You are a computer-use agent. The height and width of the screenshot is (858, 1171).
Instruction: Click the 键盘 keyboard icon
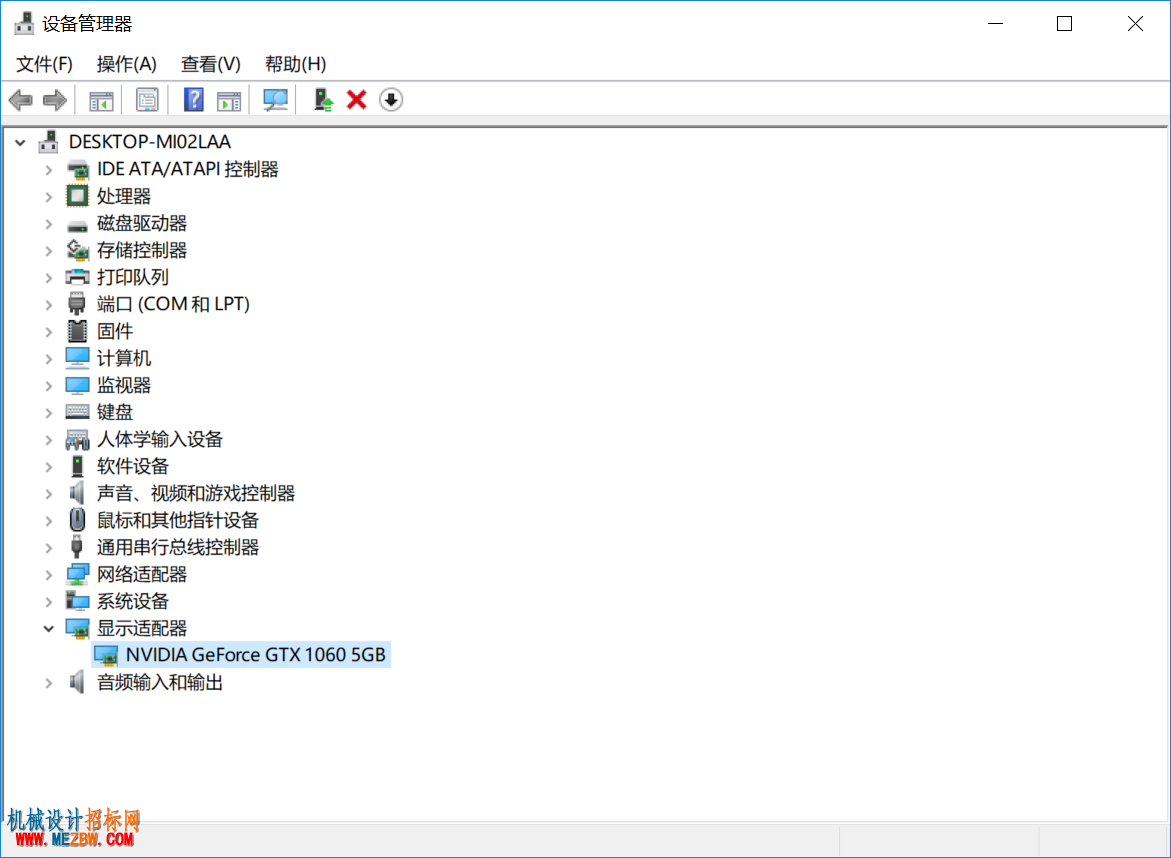pos(77,411)
